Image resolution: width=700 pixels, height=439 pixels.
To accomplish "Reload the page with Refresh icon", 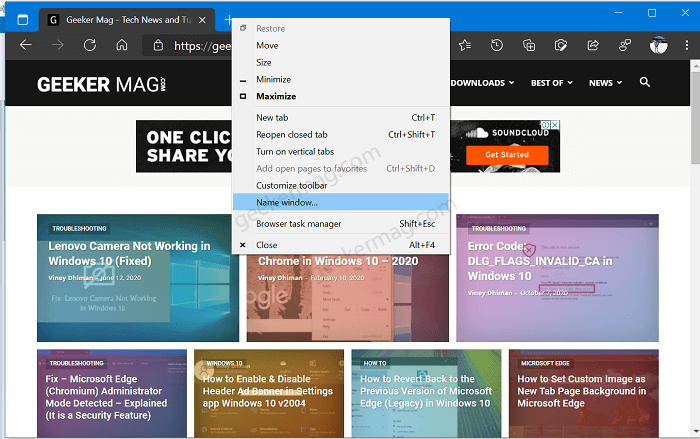I will pyautogui.click(x=90, y=45).
